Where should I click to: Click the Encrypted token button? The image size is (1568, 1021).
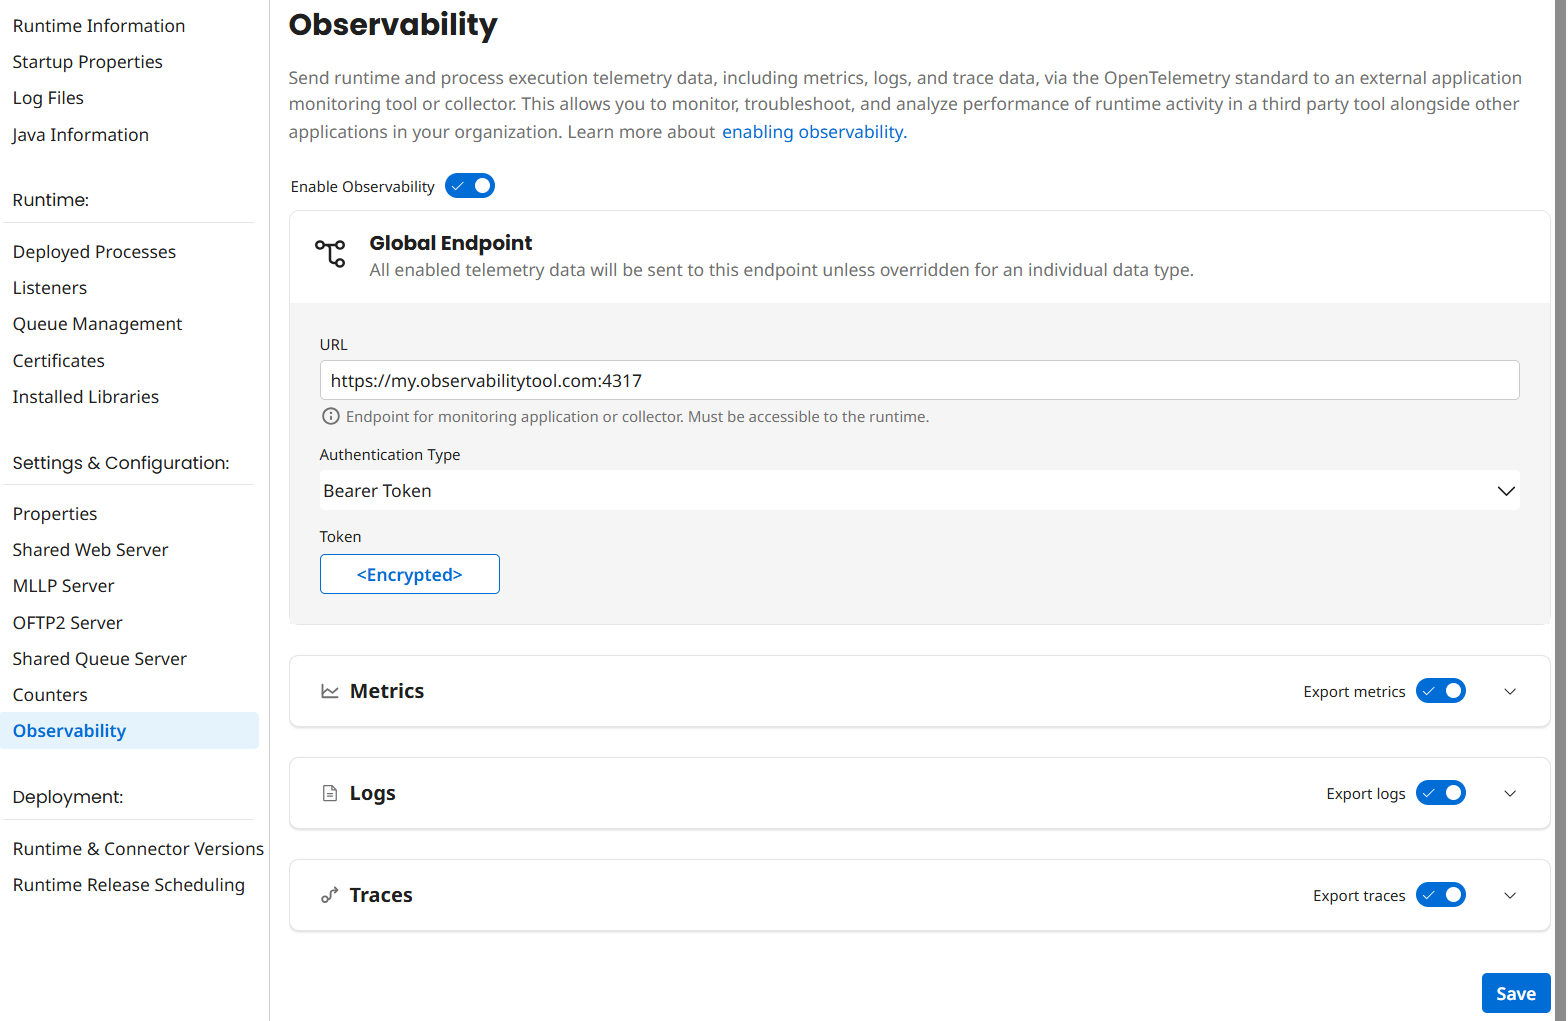[409, 574]
